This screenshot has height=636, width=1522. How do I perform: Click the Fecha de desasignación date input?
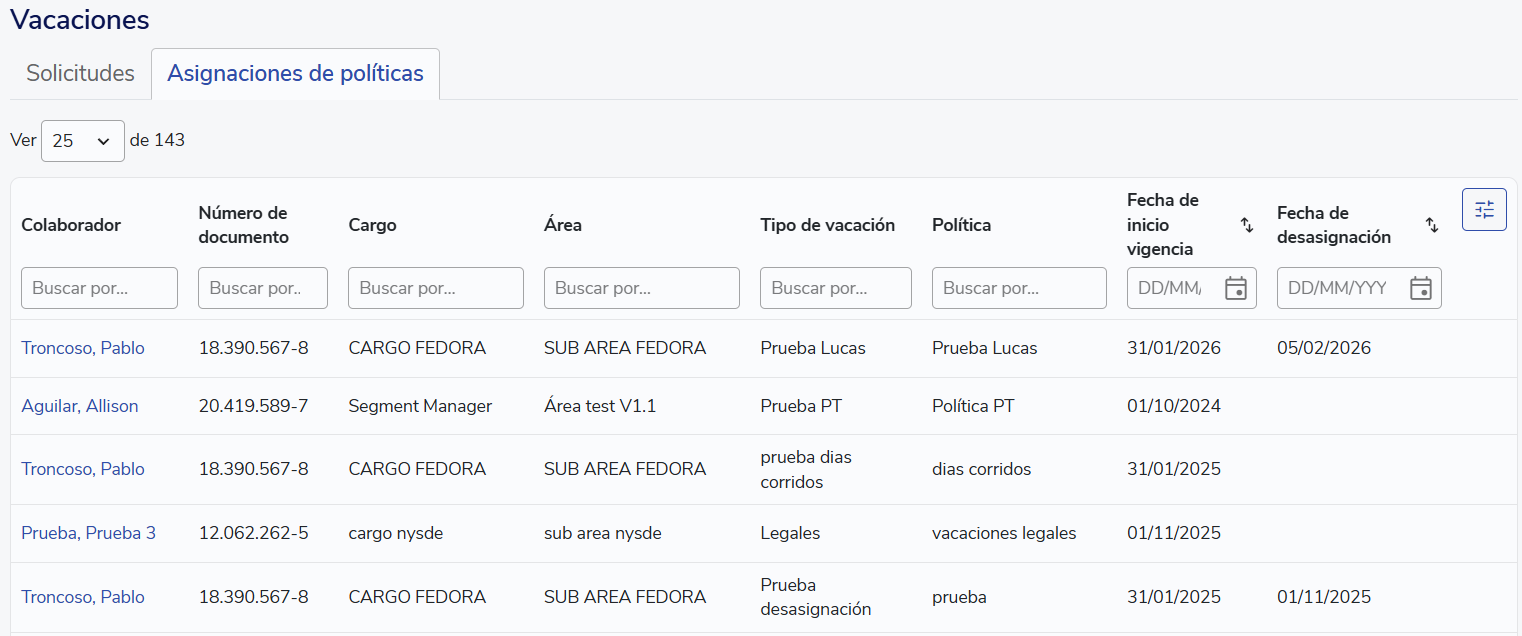coord(1340,288)
